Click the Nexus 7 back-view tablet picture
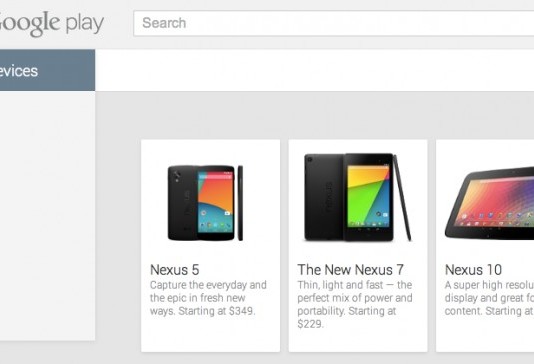This screenshot has width=534, height=364. (324, 197)
